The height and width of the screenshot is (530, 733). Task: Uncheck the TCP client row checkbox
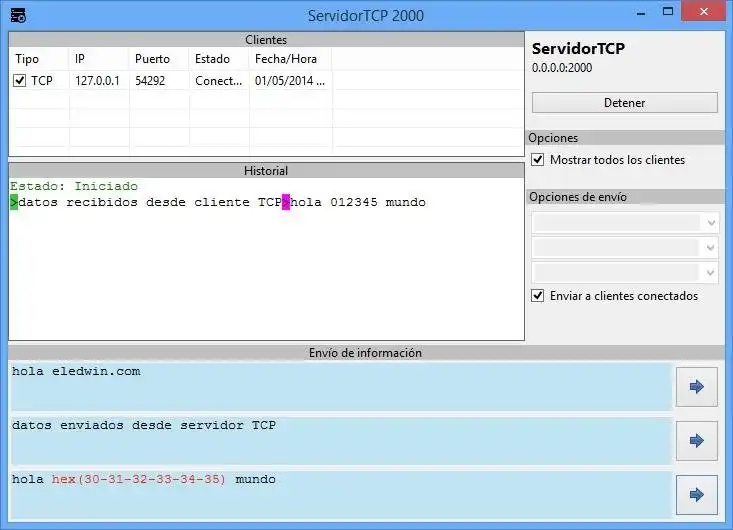pyautogui.click(x=19, y=80)
